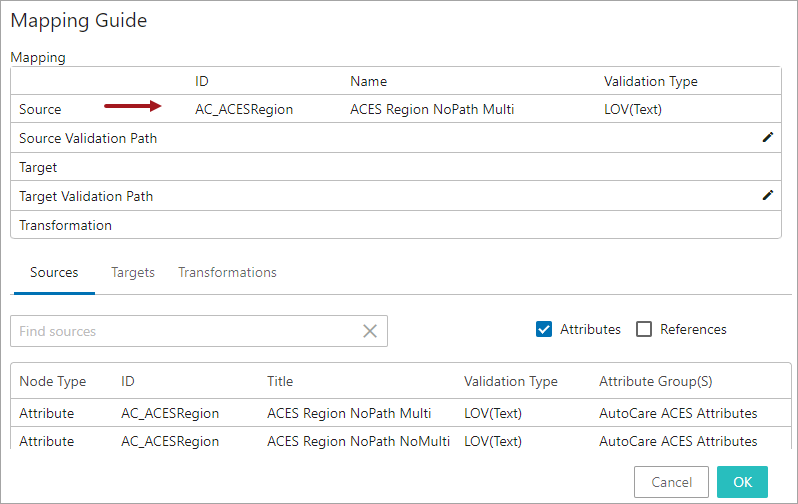798x504 pixels.
Task: Open the Transformations tab
Action: (227, 272)
